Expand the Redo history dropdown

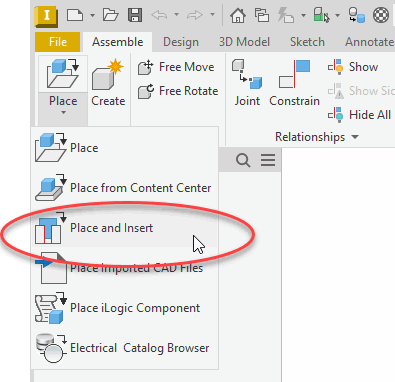point(212,15)
